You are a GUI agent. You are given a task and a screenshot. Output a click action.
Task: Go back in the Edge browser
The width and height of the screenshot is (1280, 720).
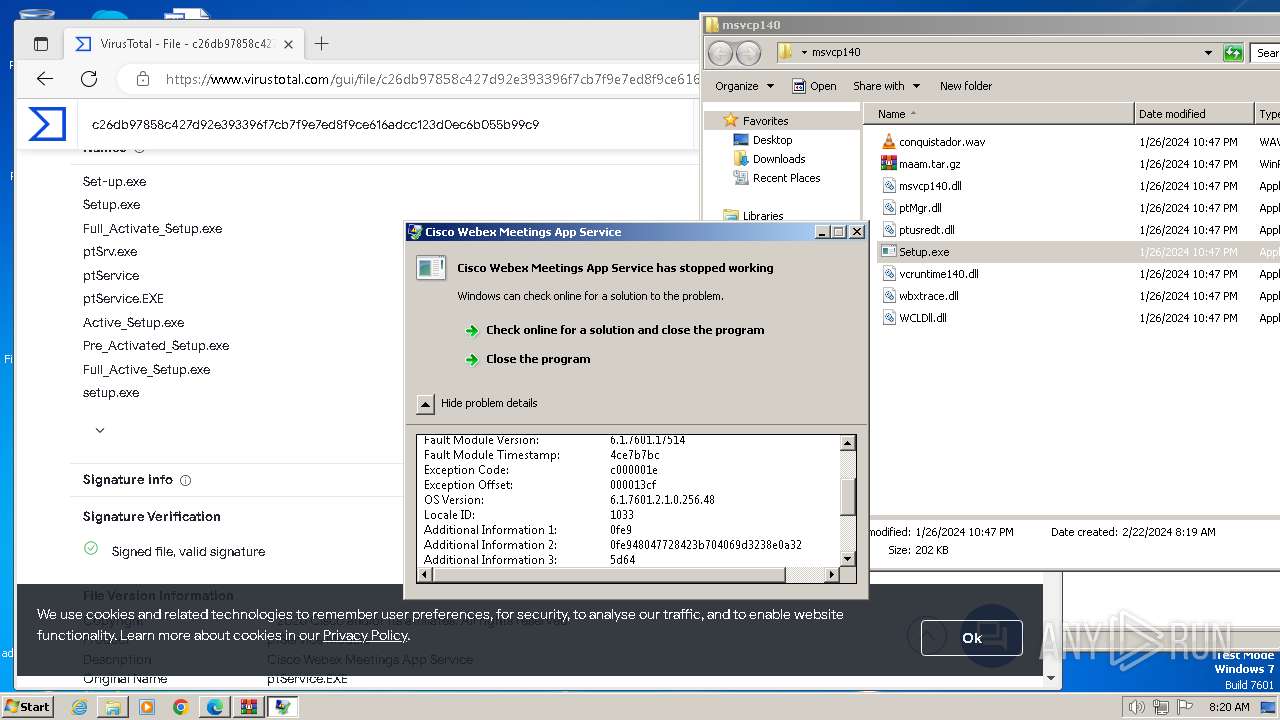pos(44,79)
